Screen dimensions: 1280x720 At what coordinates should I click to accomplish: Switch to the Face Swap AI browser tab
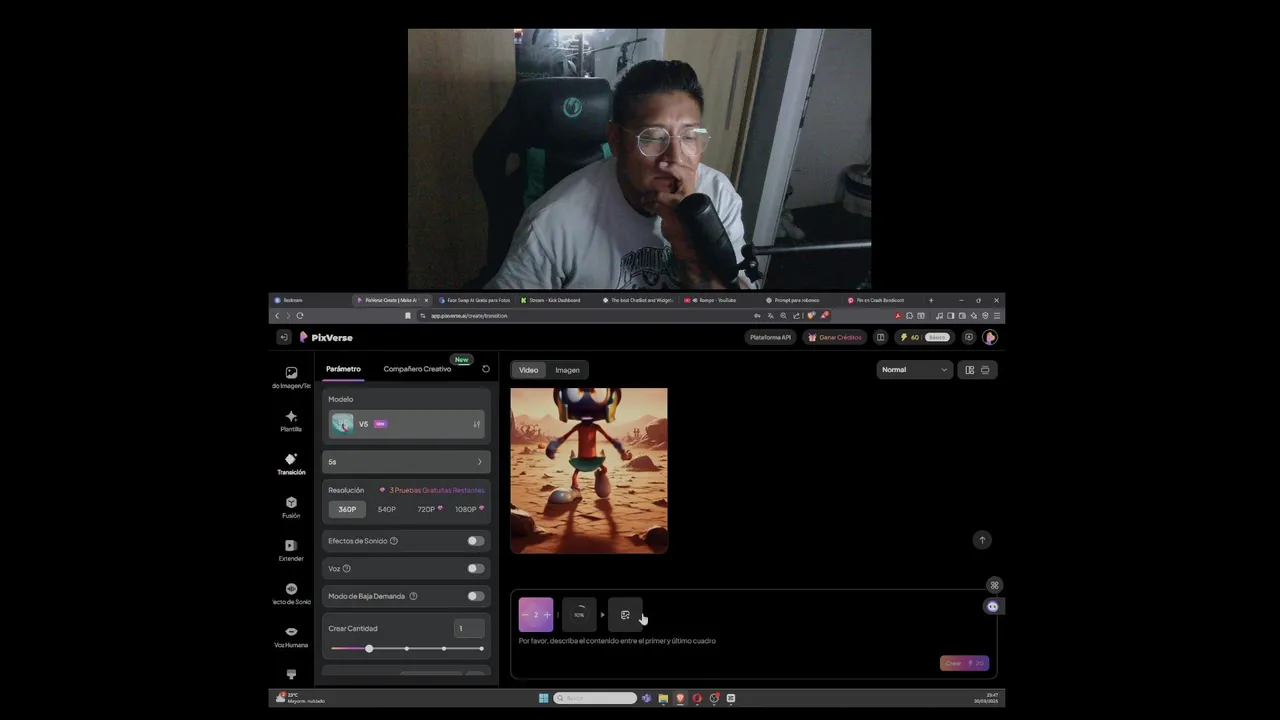coord(474,300)
